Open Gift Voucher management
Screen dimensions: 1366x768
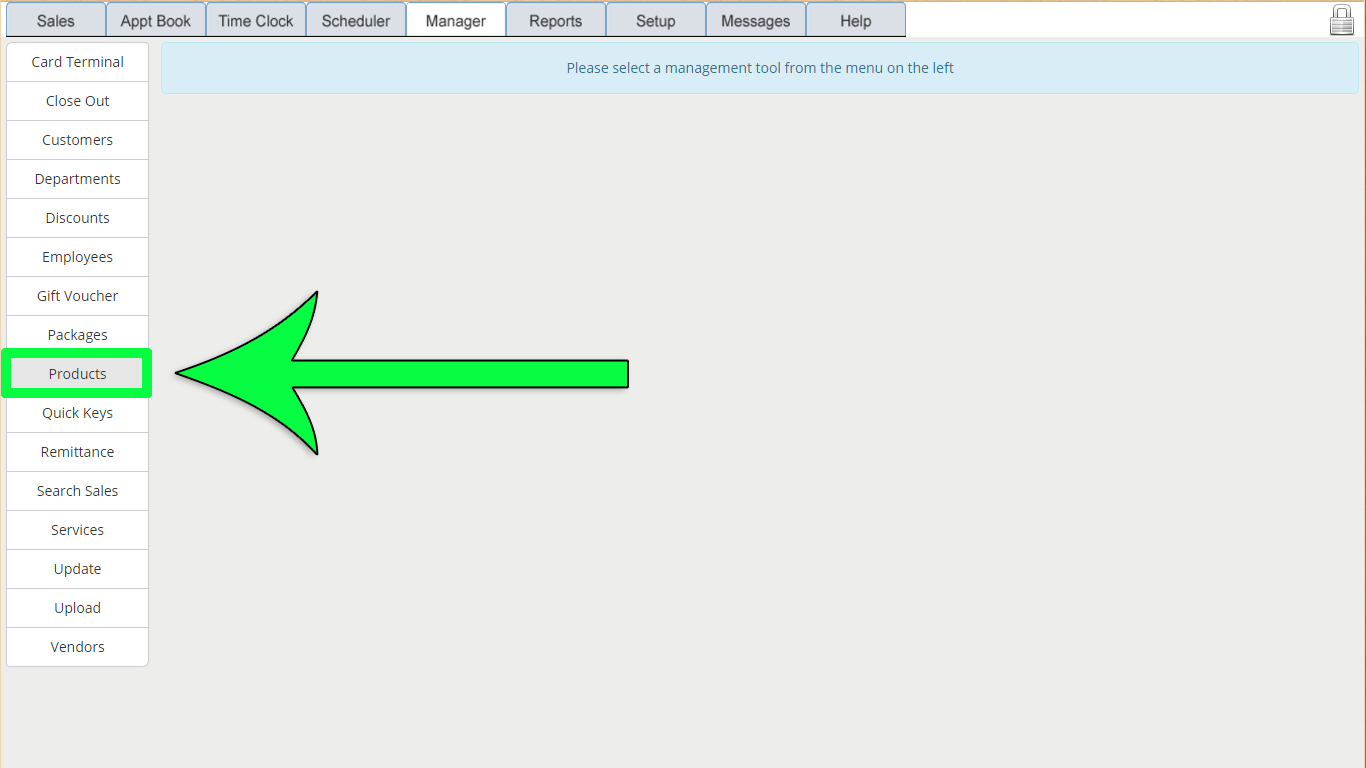coord(77,296)
